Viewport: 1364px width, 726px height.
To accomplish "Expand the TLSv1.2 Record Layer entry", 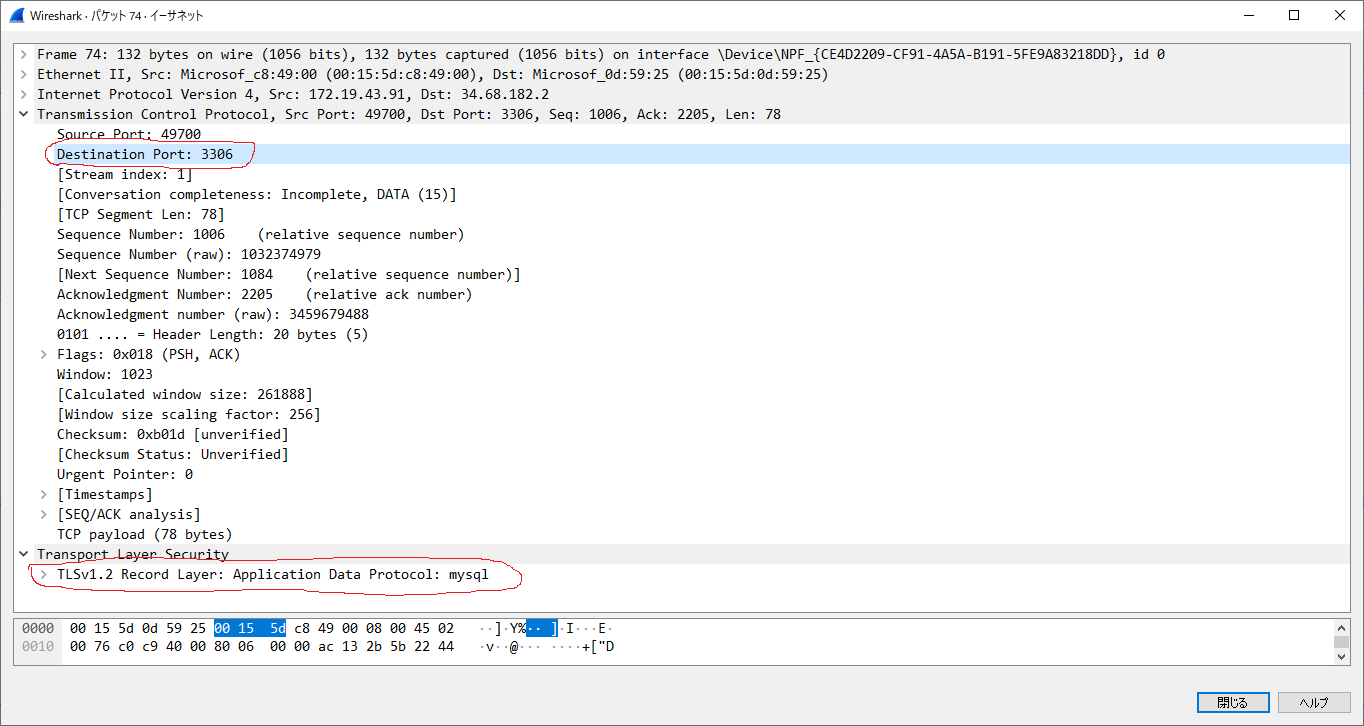I will coord(42,574).
